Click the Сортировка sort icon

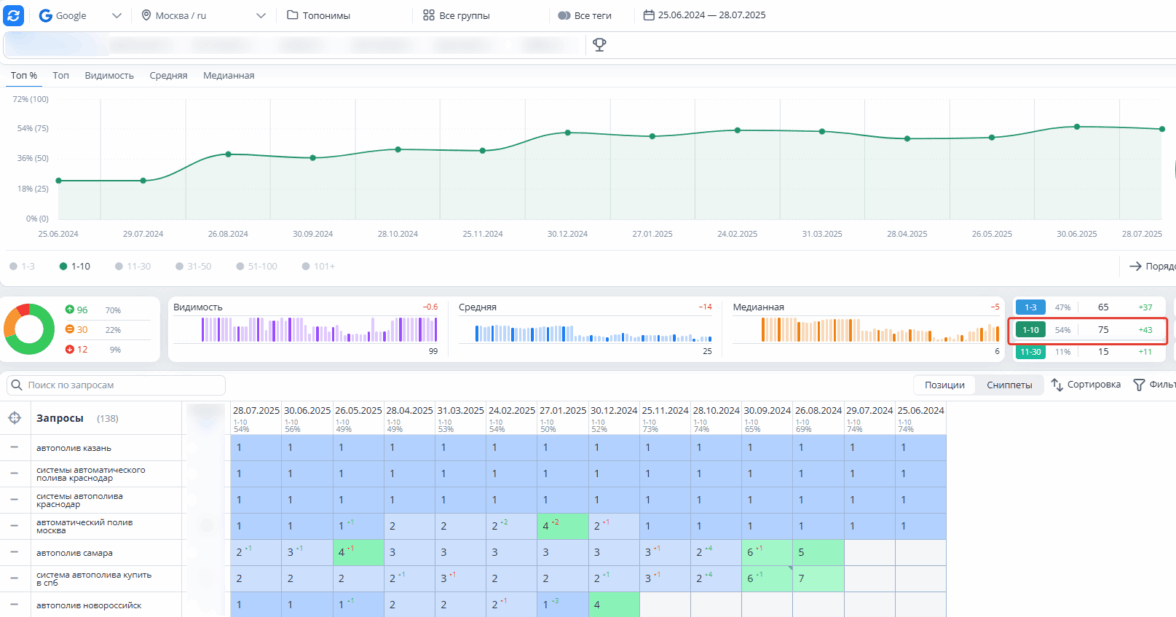[x=1057, y=385]
